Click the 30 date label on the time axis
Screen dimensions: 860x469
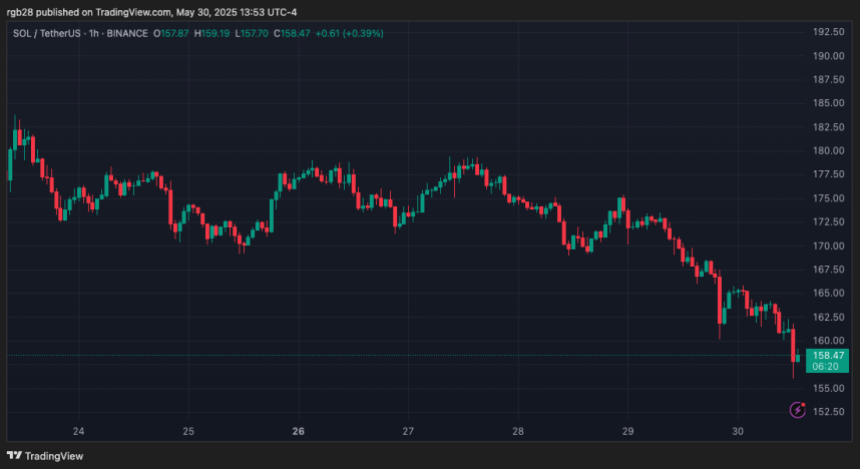[x=737, y=432]
